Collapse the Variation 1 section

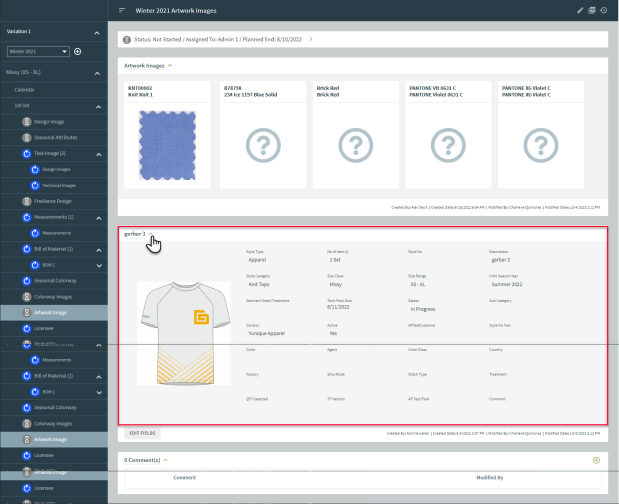[98, 31]
